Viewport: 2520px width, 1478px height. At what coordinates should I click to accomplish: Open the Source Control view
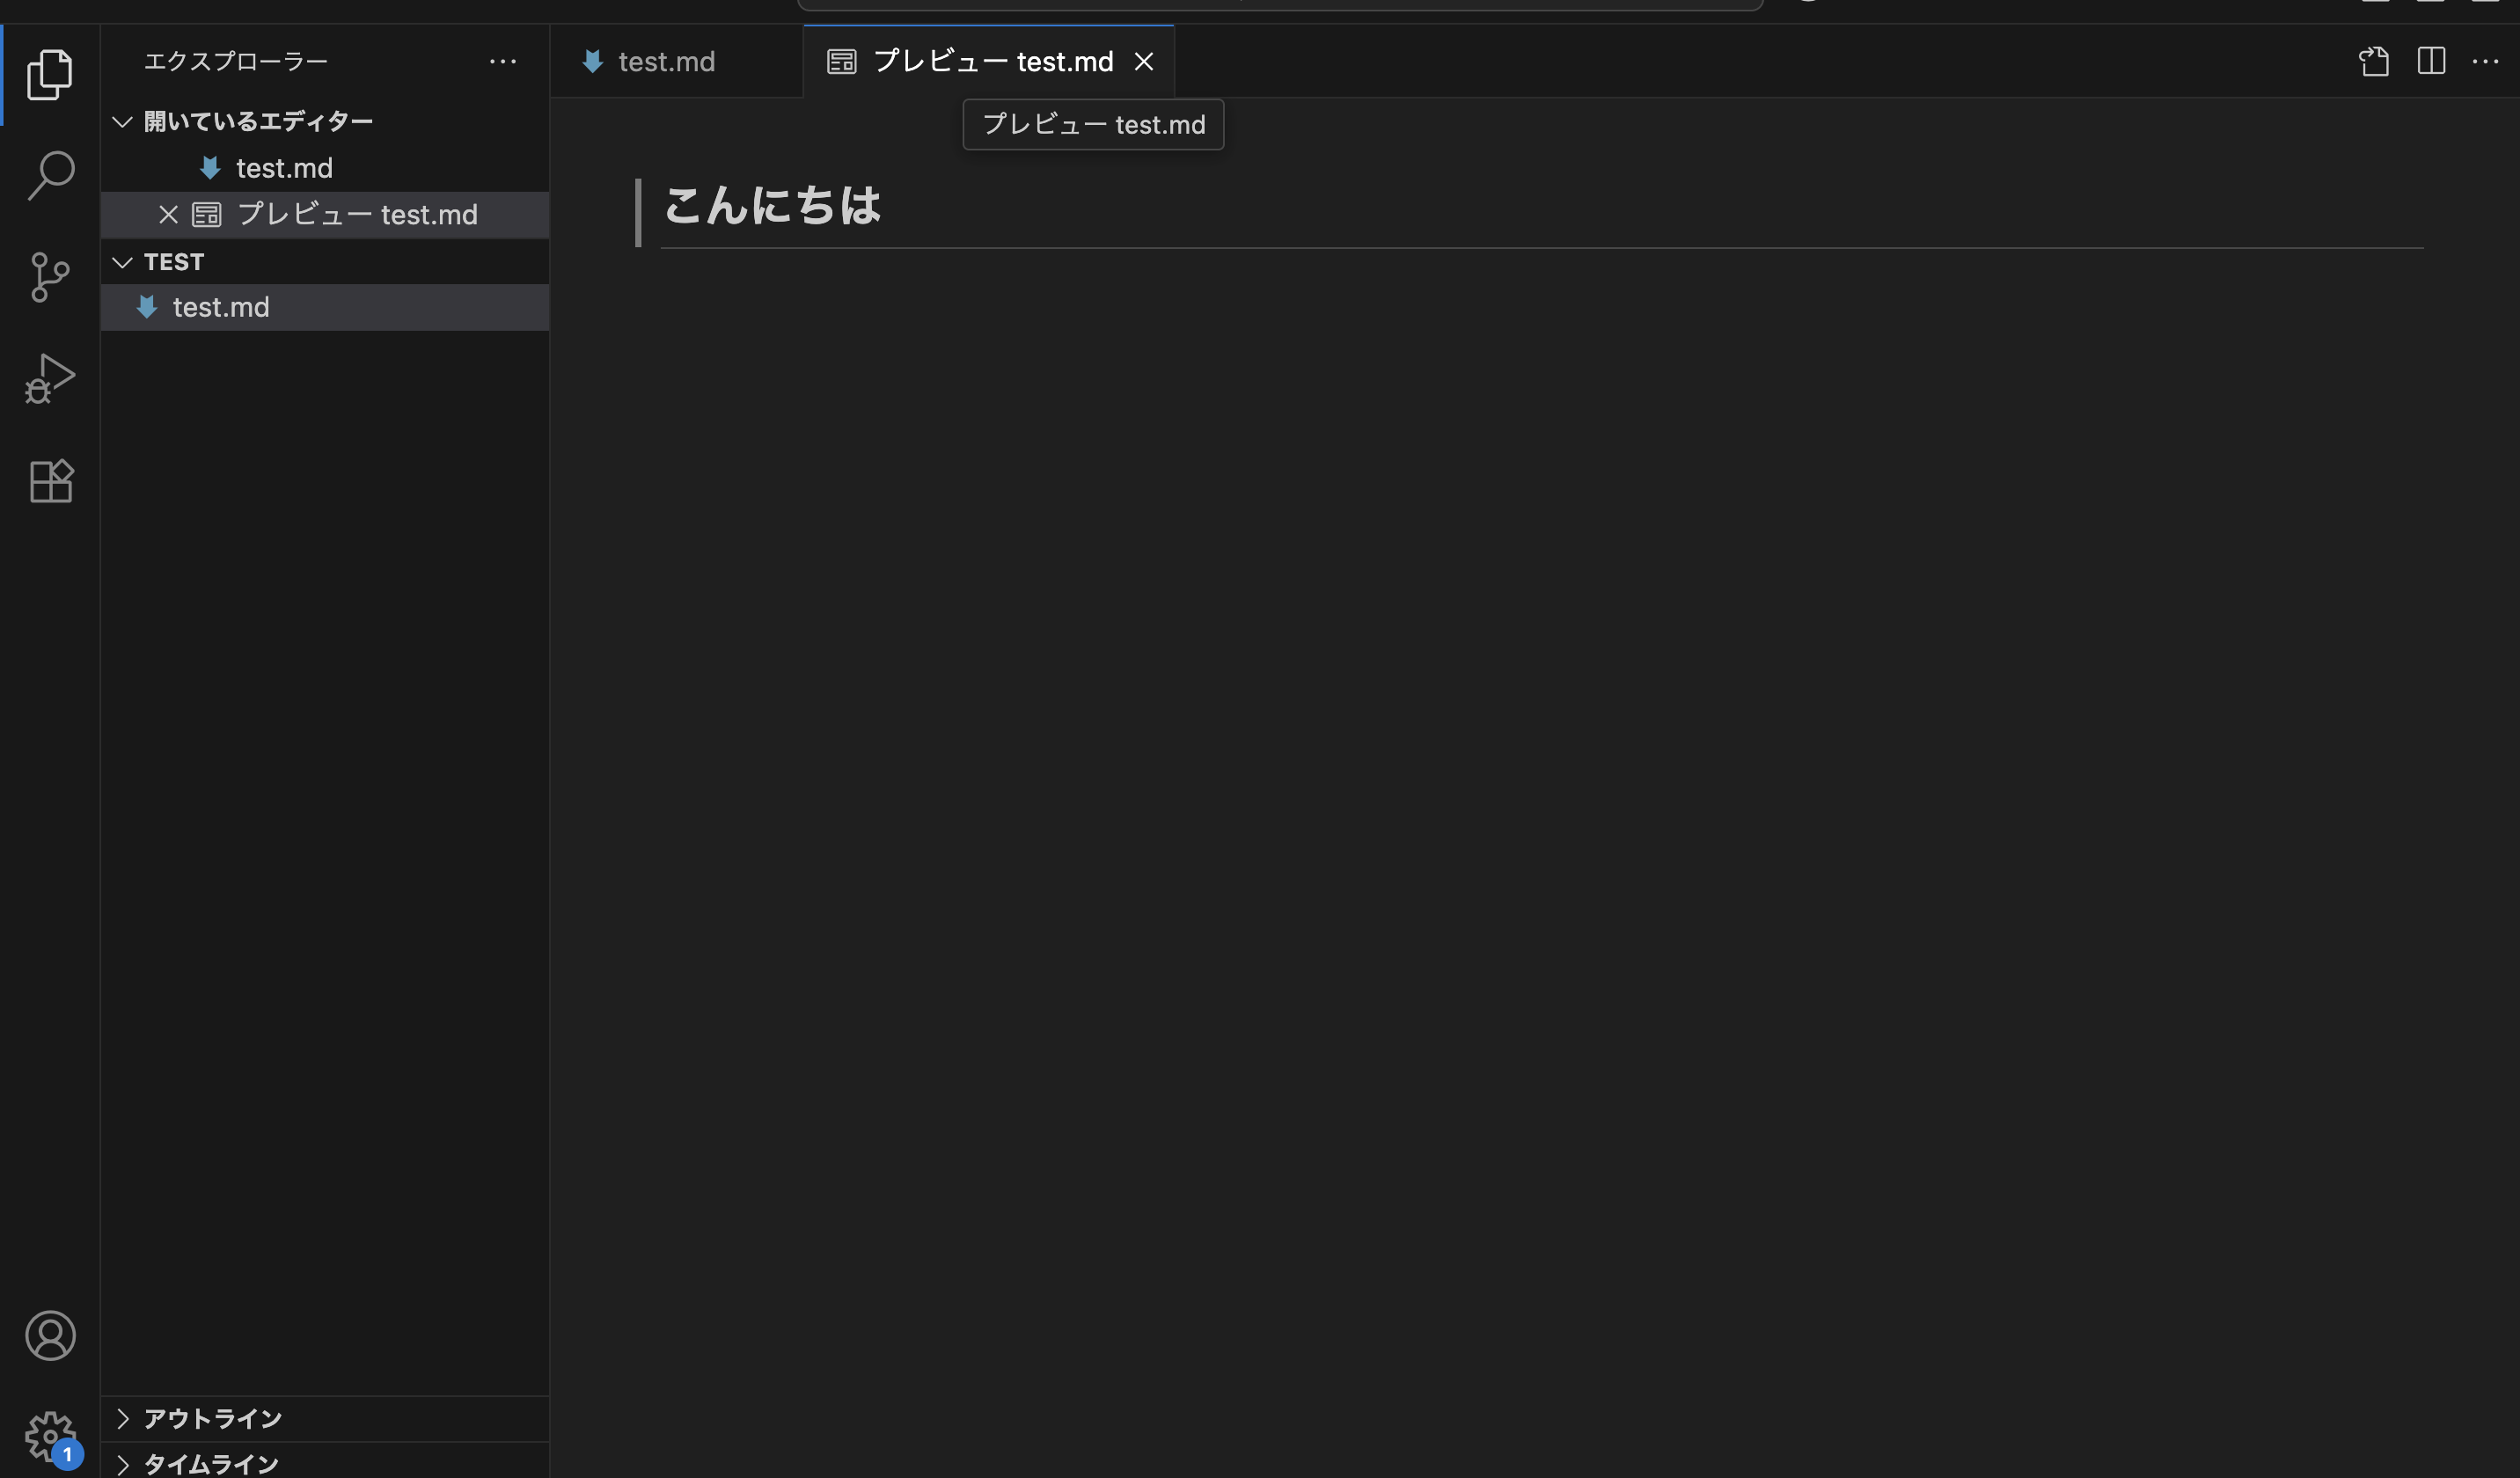point(50,278)
